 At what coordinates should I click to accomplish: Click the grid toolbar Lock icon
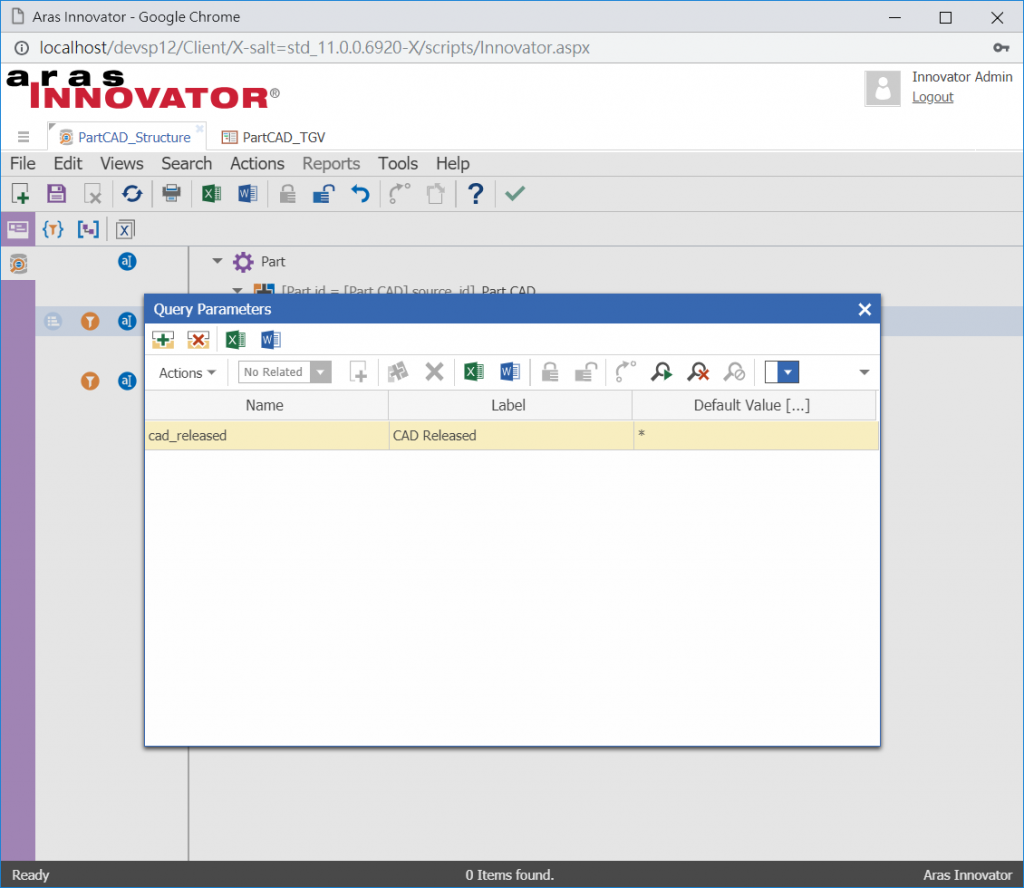[x=550, y=372]
